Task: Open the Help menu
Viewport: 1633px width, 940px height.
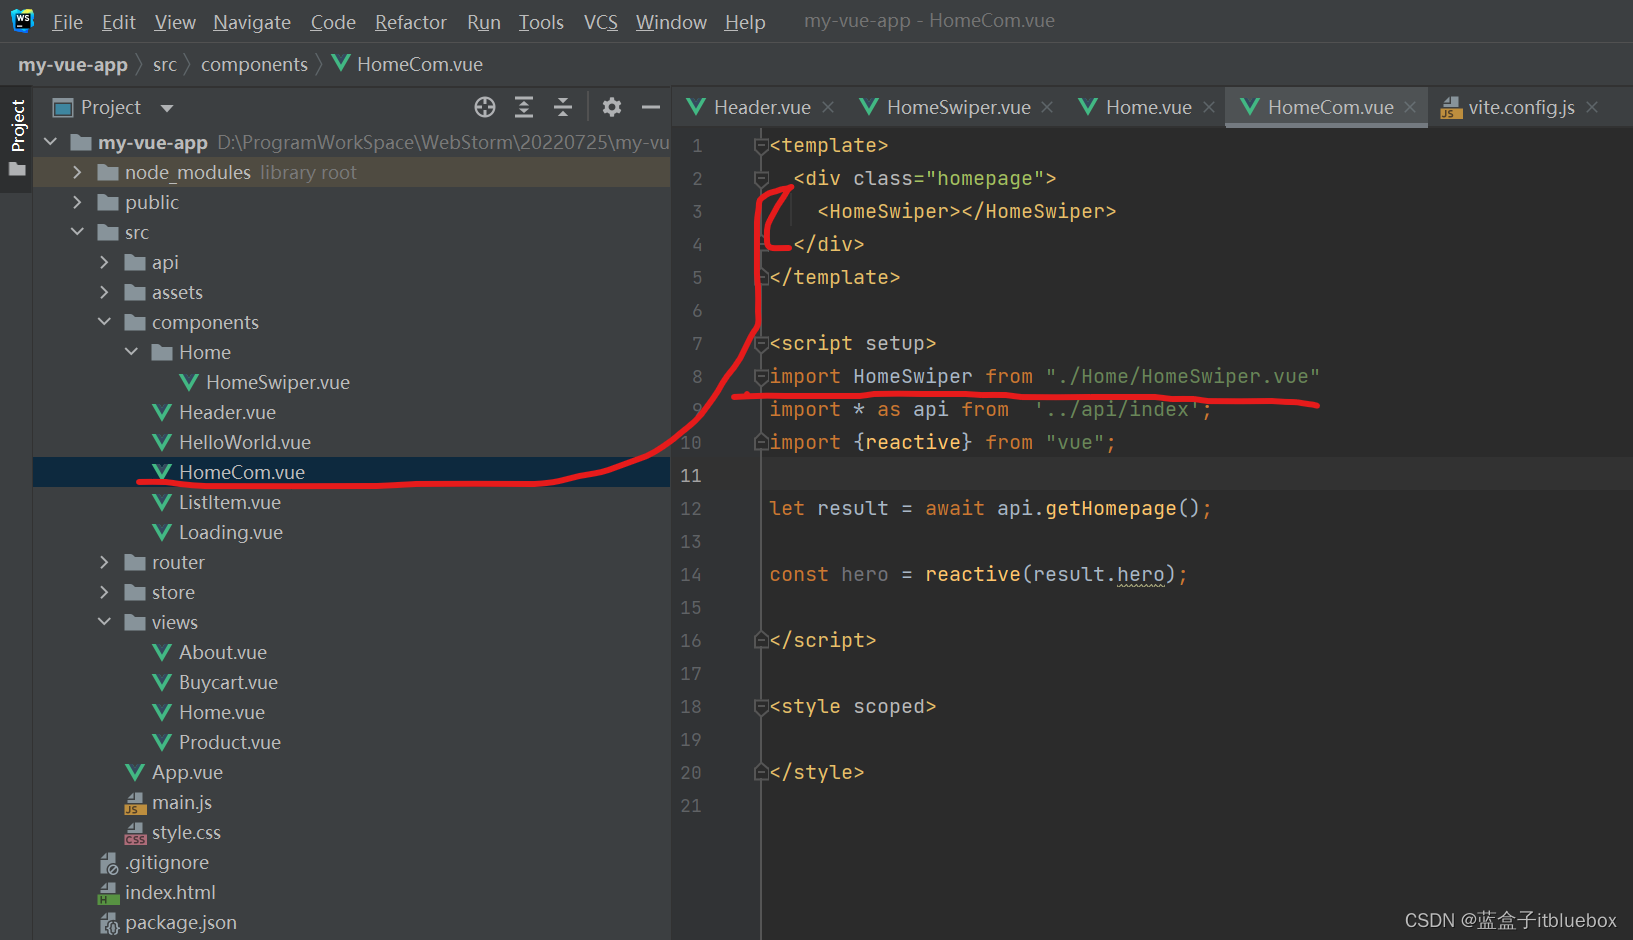Action: (745, 22)
